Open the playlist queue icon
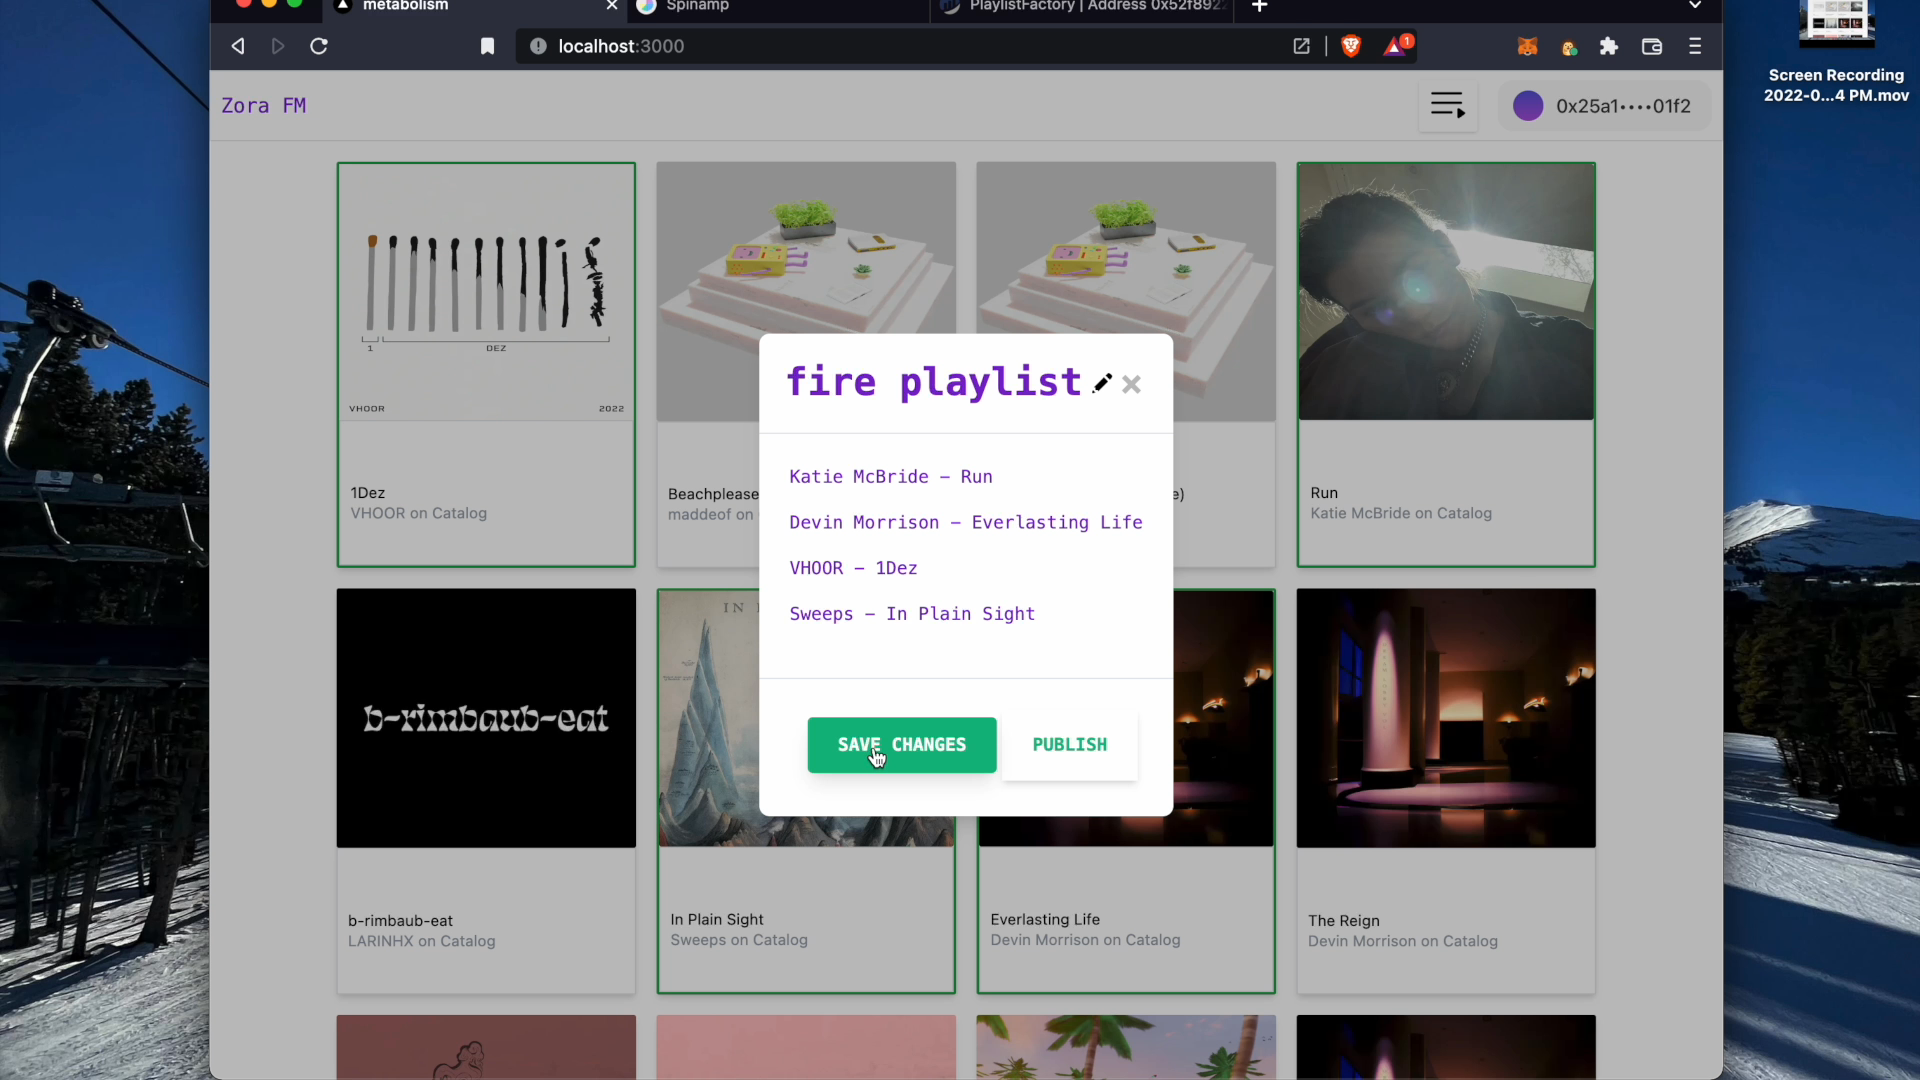Viewport: 1920px width, 1080px height. (x=1447, y=106)
